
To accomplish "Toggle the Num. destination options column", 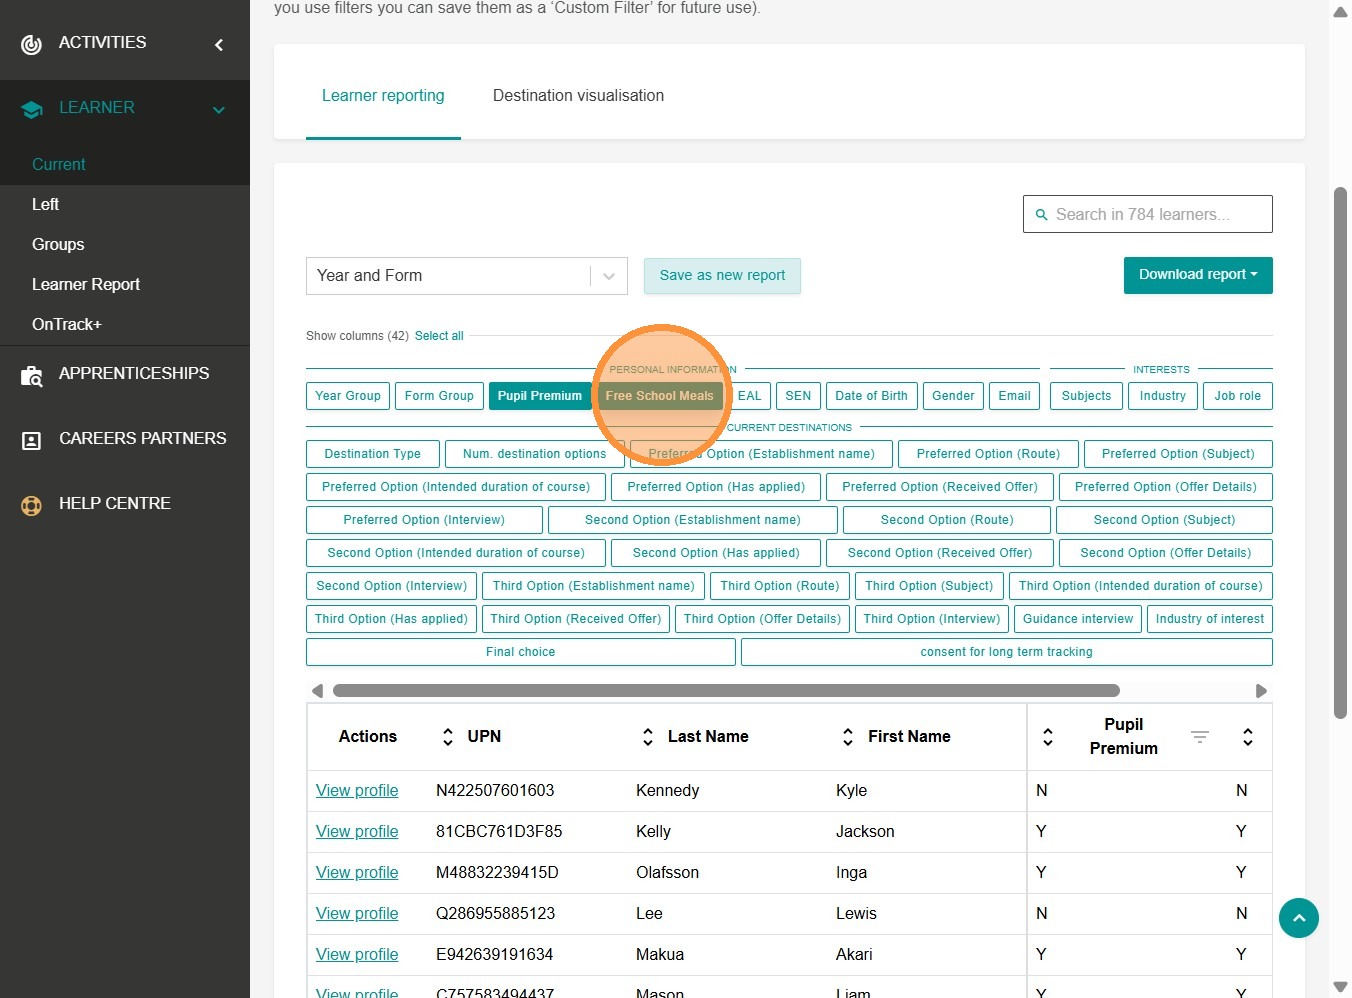I will click(x=535, y=454).
